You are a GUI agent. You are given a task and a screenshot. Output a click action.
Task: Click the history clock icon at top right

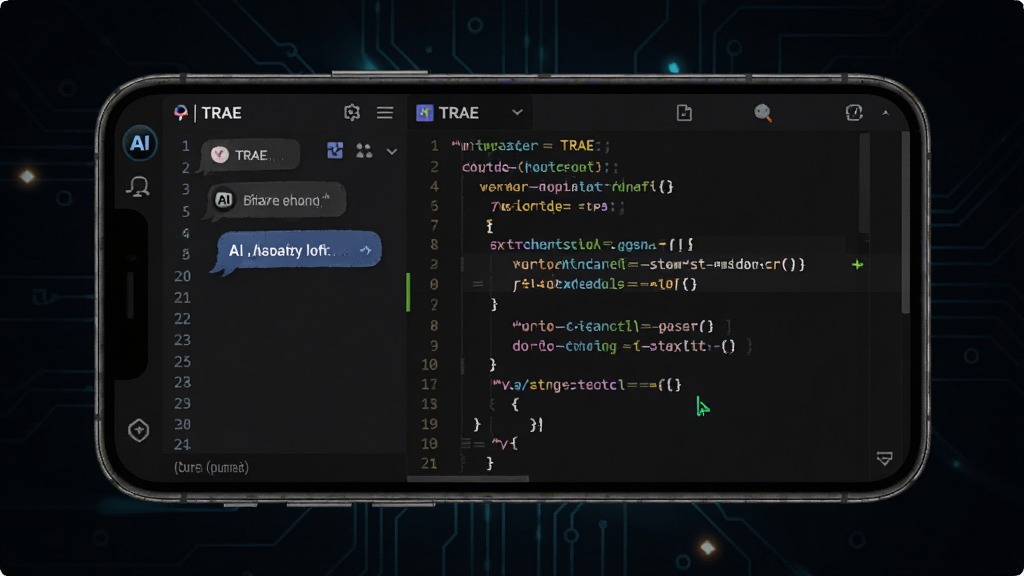click(x=854, y=112)
